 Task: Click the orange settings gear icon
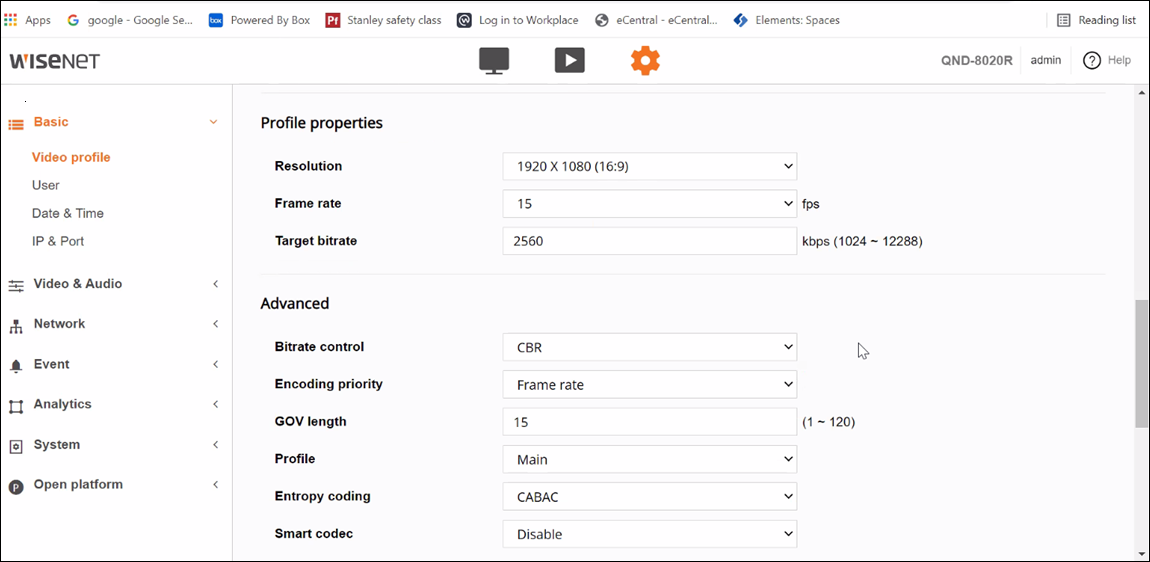point(645,61)
